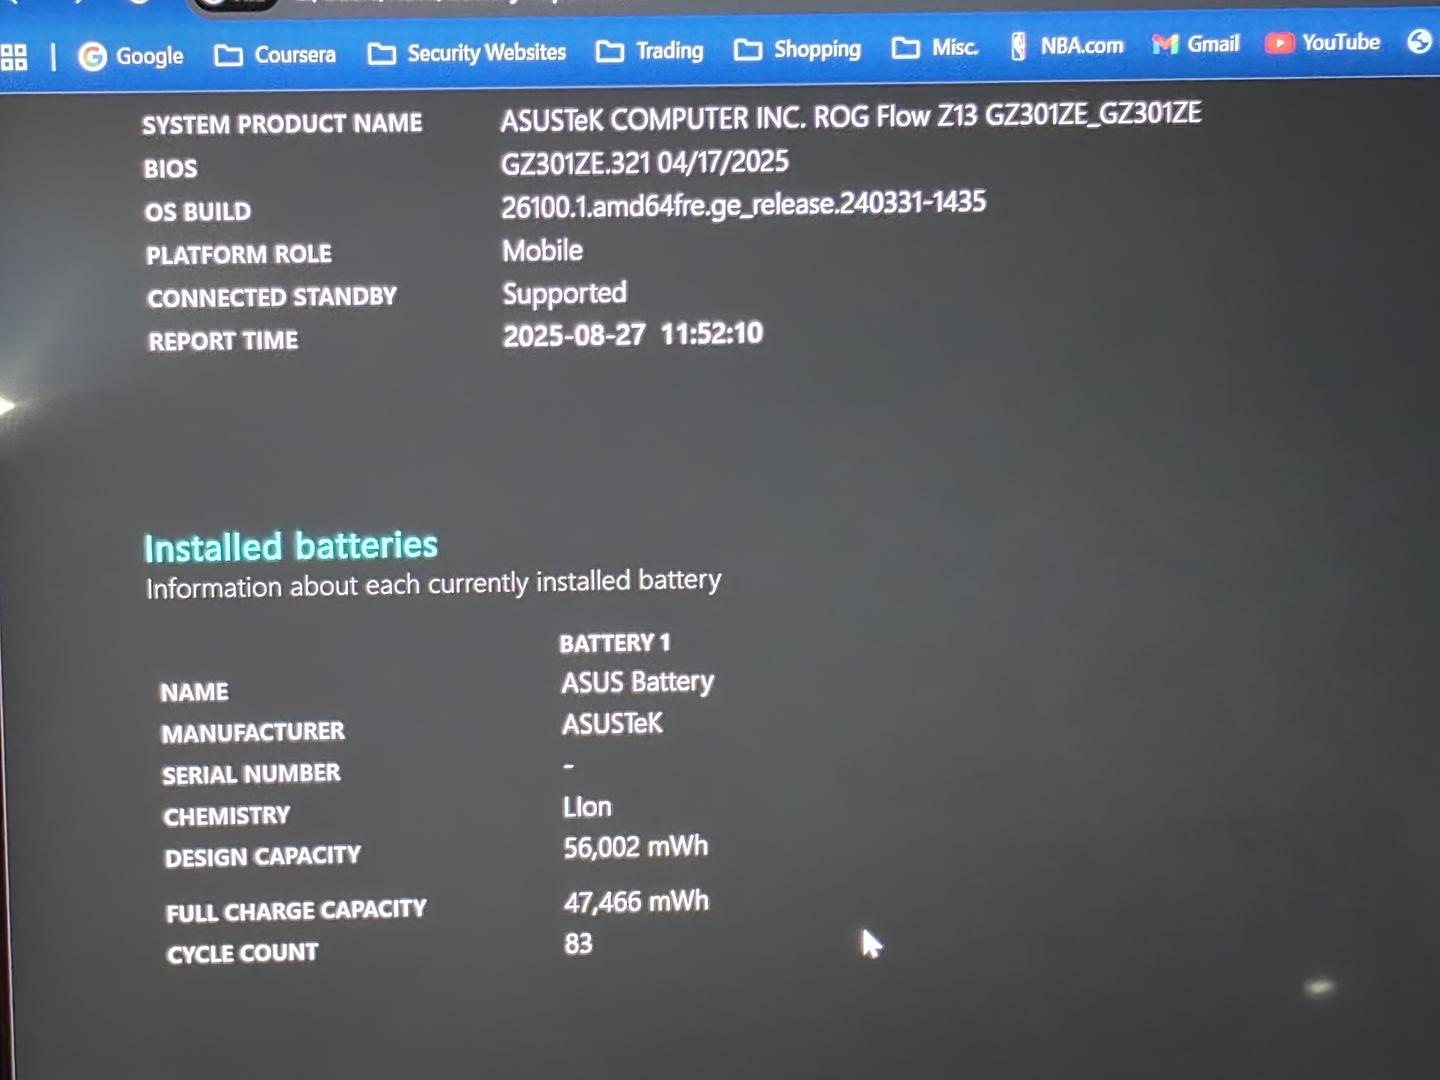The image size is (1440, 1080).
Task: Select report time 2025-08-27 11:52:10
Action: click(633, 334)
